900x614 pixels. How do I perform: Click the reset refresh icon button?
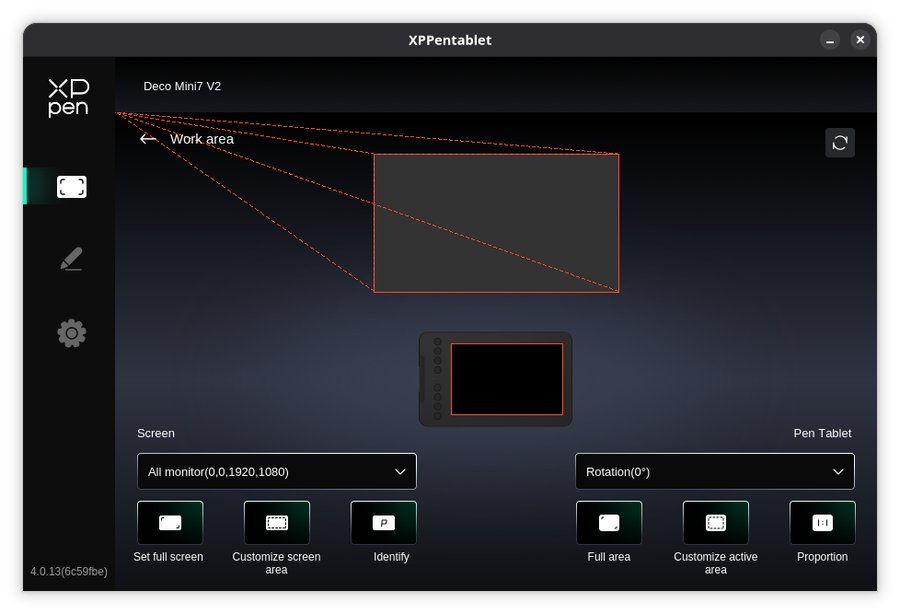840,142
